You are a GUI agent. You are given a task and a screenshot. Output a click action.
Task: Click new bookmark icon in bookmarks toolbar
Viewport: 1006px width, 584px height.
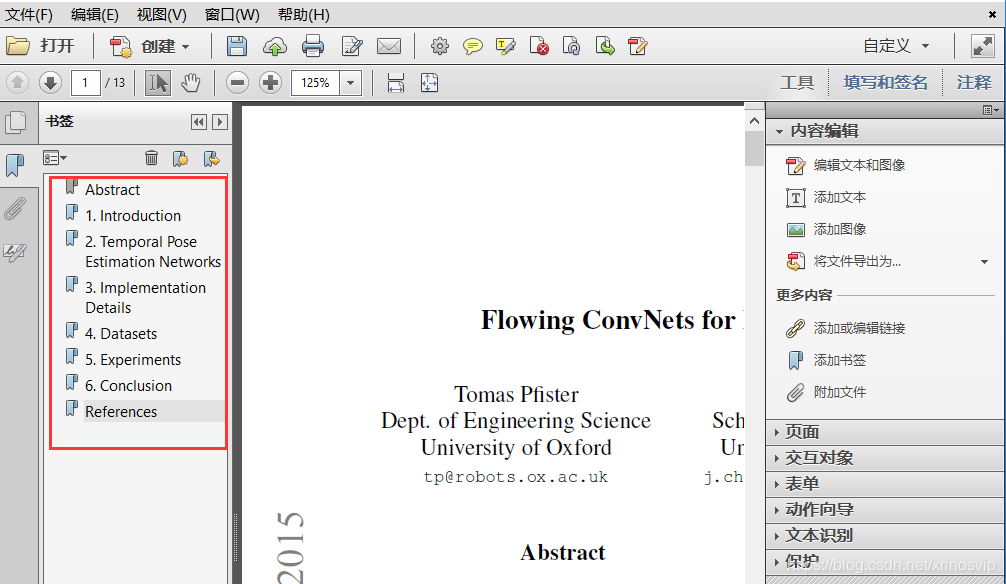tap(180, 158)
